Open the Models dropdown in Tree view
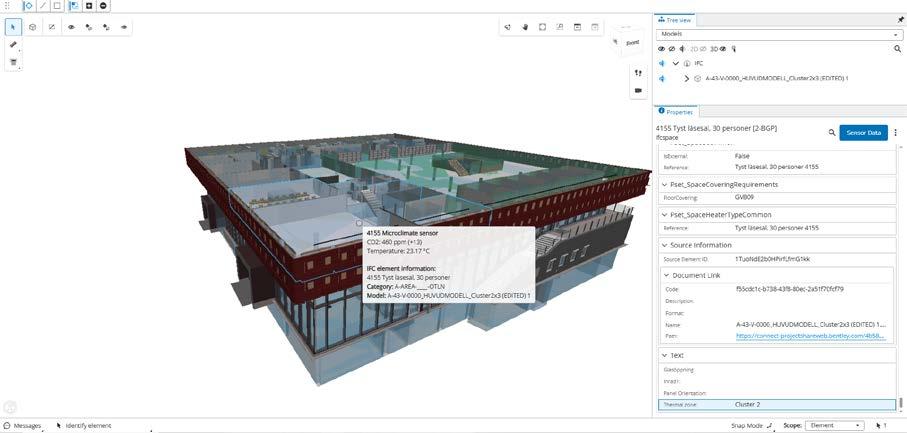The image size is (907, 433). pyautogui.click(x=779, y=35)
